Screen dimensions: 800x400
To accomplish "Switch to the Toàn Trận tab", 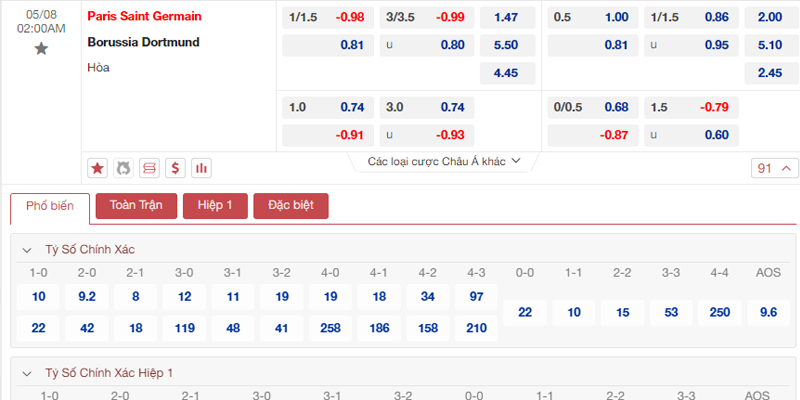I will 136,206.
